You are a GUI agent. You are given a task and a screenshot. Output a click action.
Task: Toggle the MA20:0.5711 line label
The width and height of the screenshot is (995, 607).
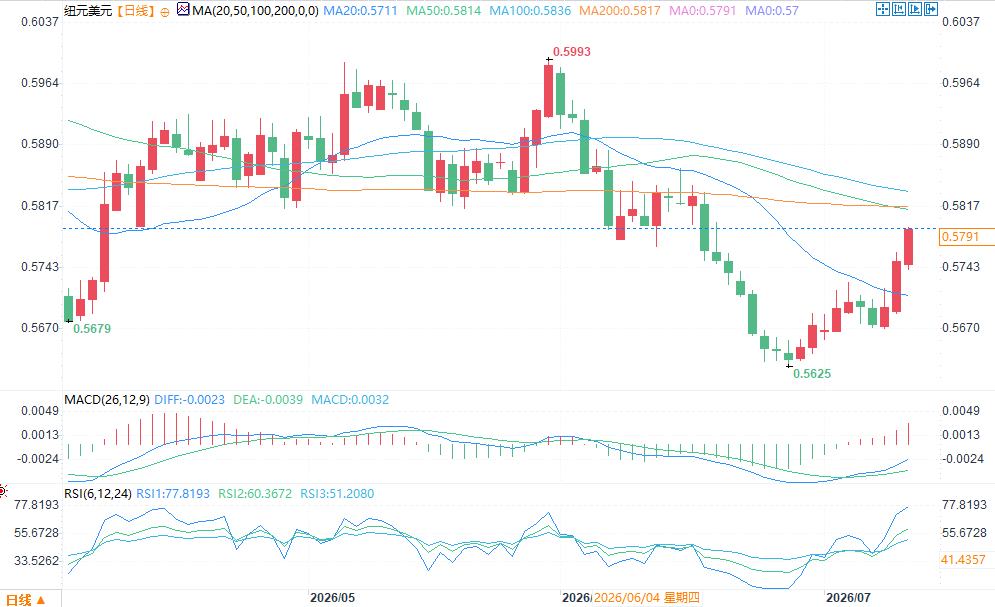pos(360,11)
